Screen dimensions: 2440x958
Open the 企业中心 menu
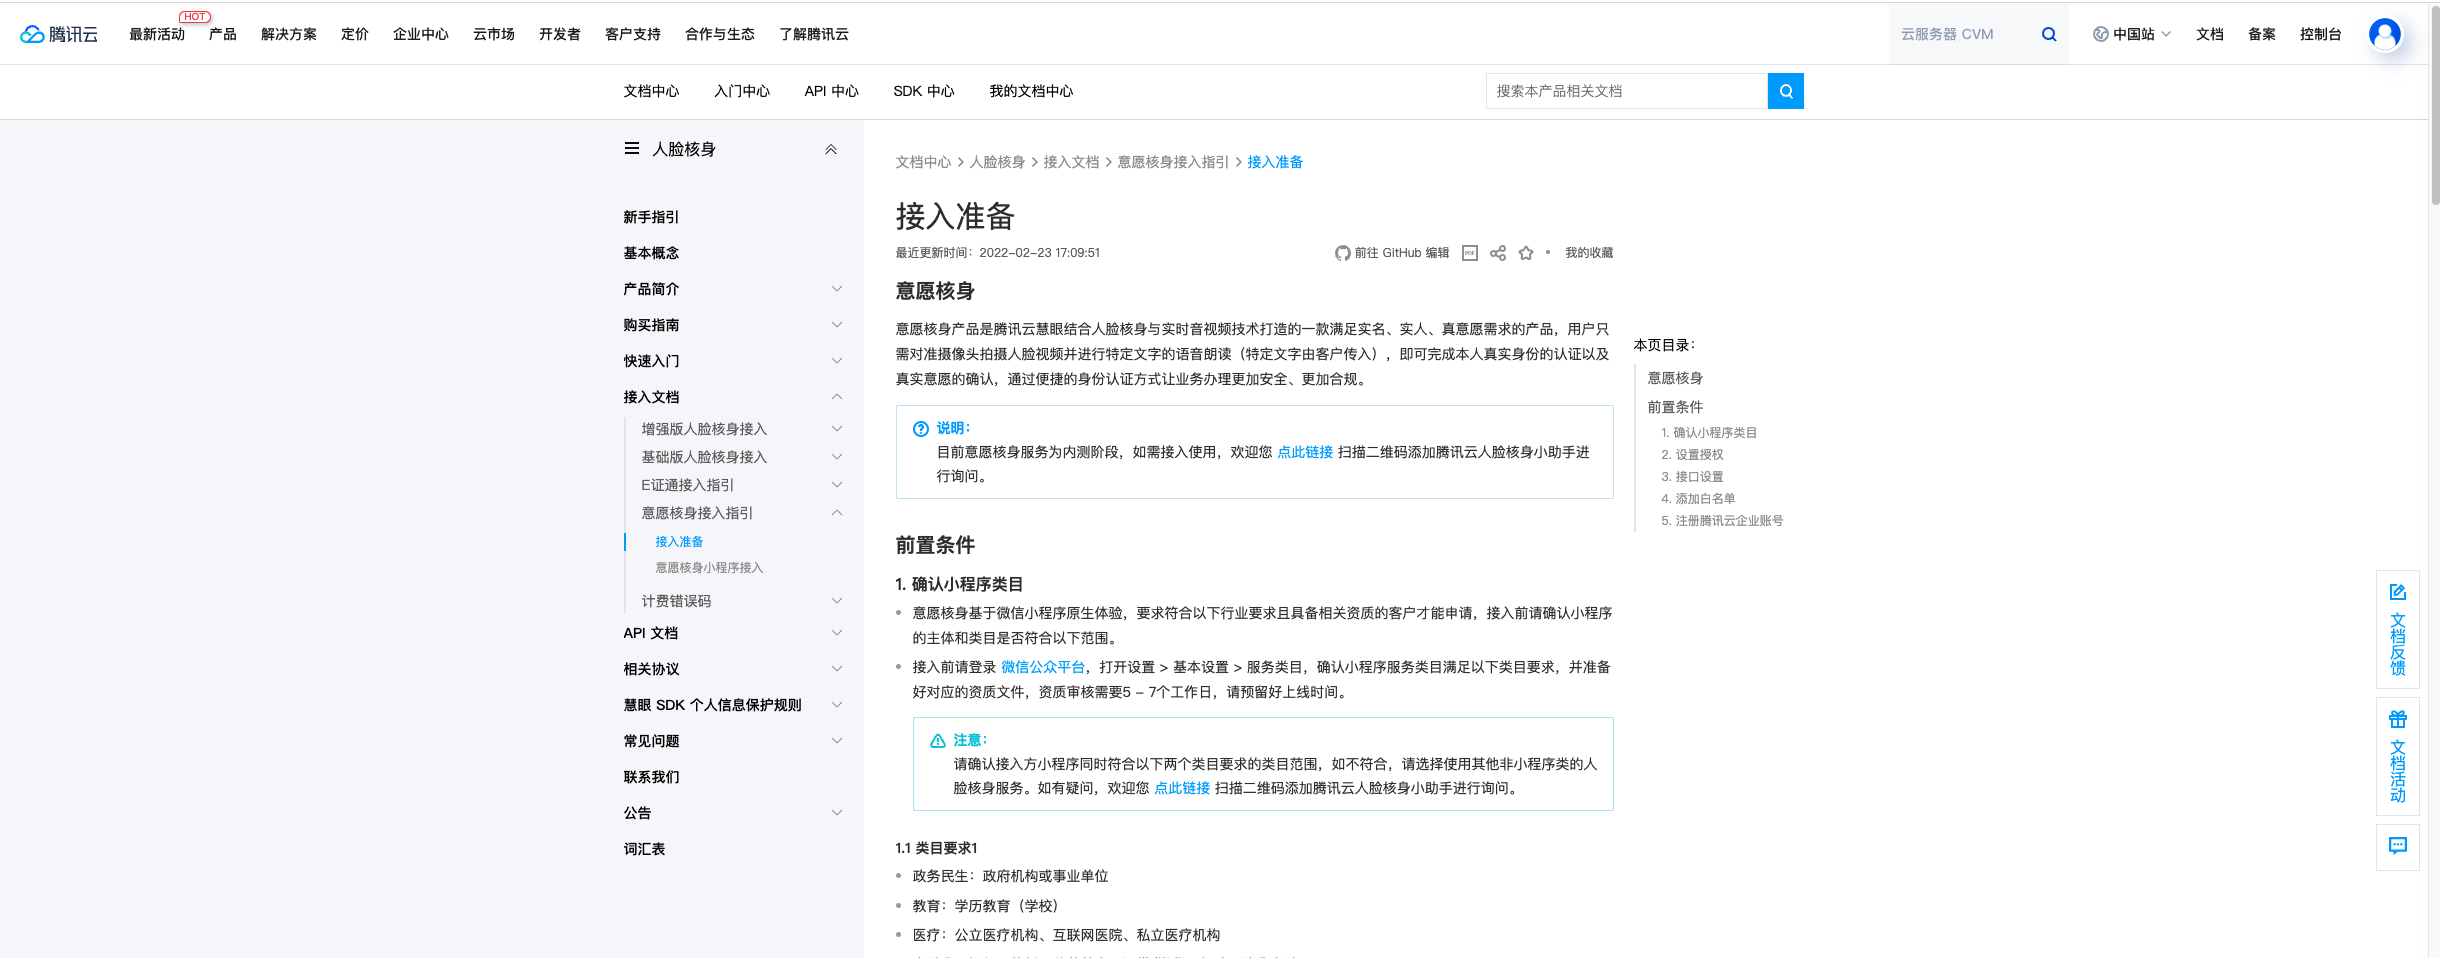click(421, 34)
